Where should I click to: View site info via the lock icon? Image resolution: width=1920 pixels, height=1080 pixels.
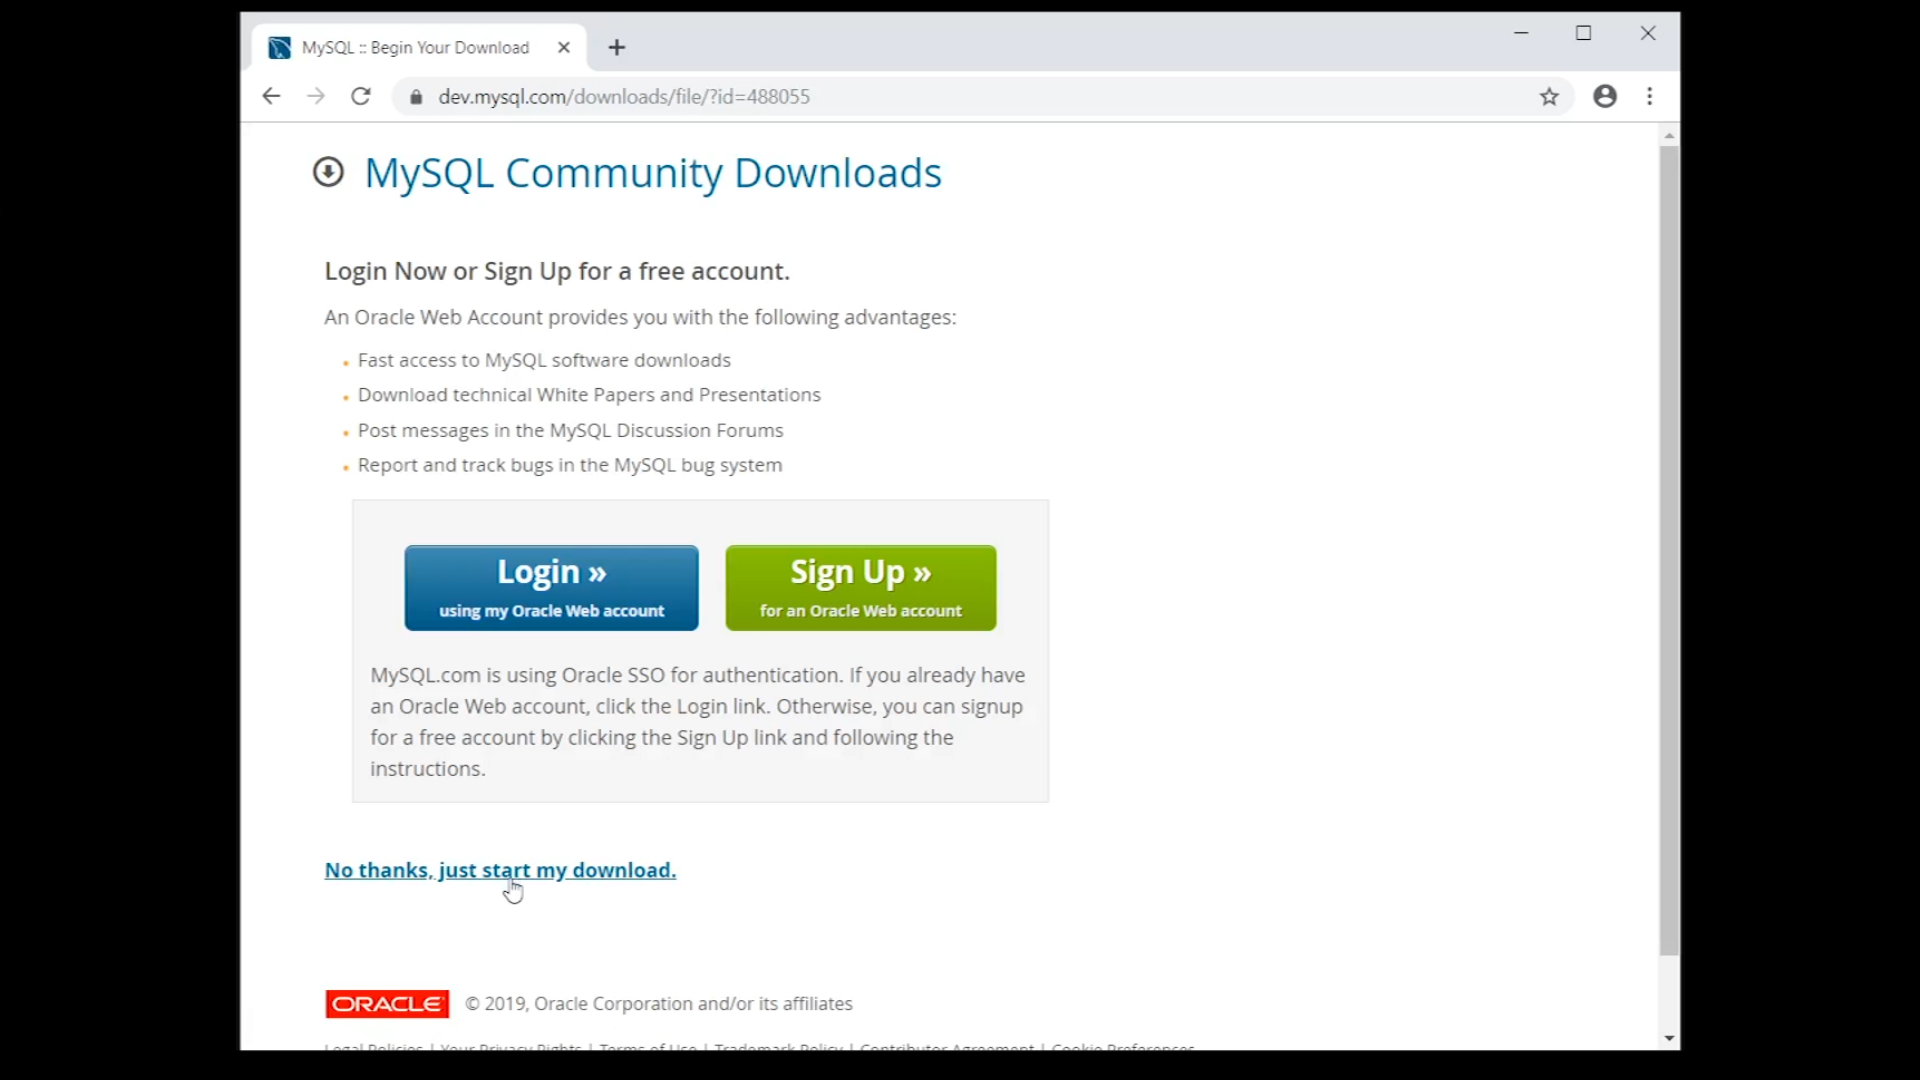pos(416,97)
